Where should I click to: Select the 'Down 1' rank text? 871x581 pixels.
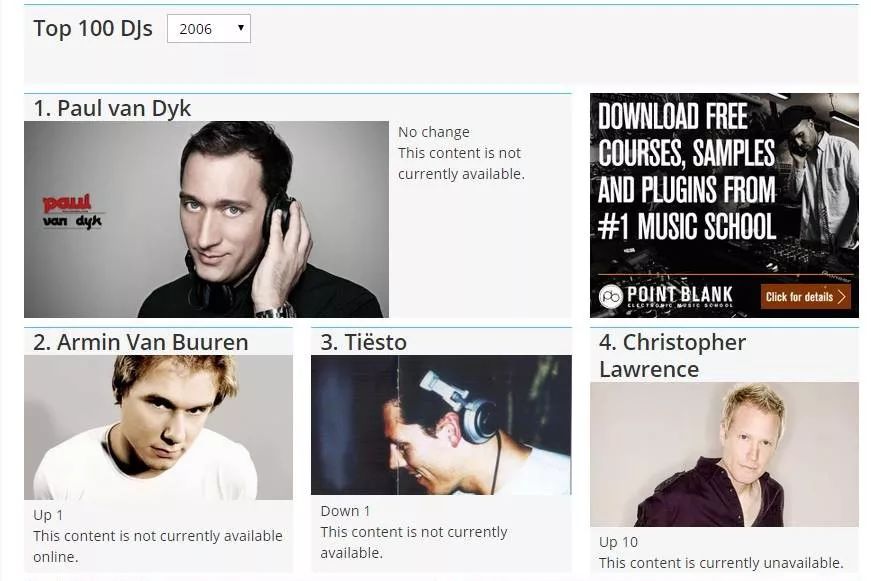click(x=345, y=511)
